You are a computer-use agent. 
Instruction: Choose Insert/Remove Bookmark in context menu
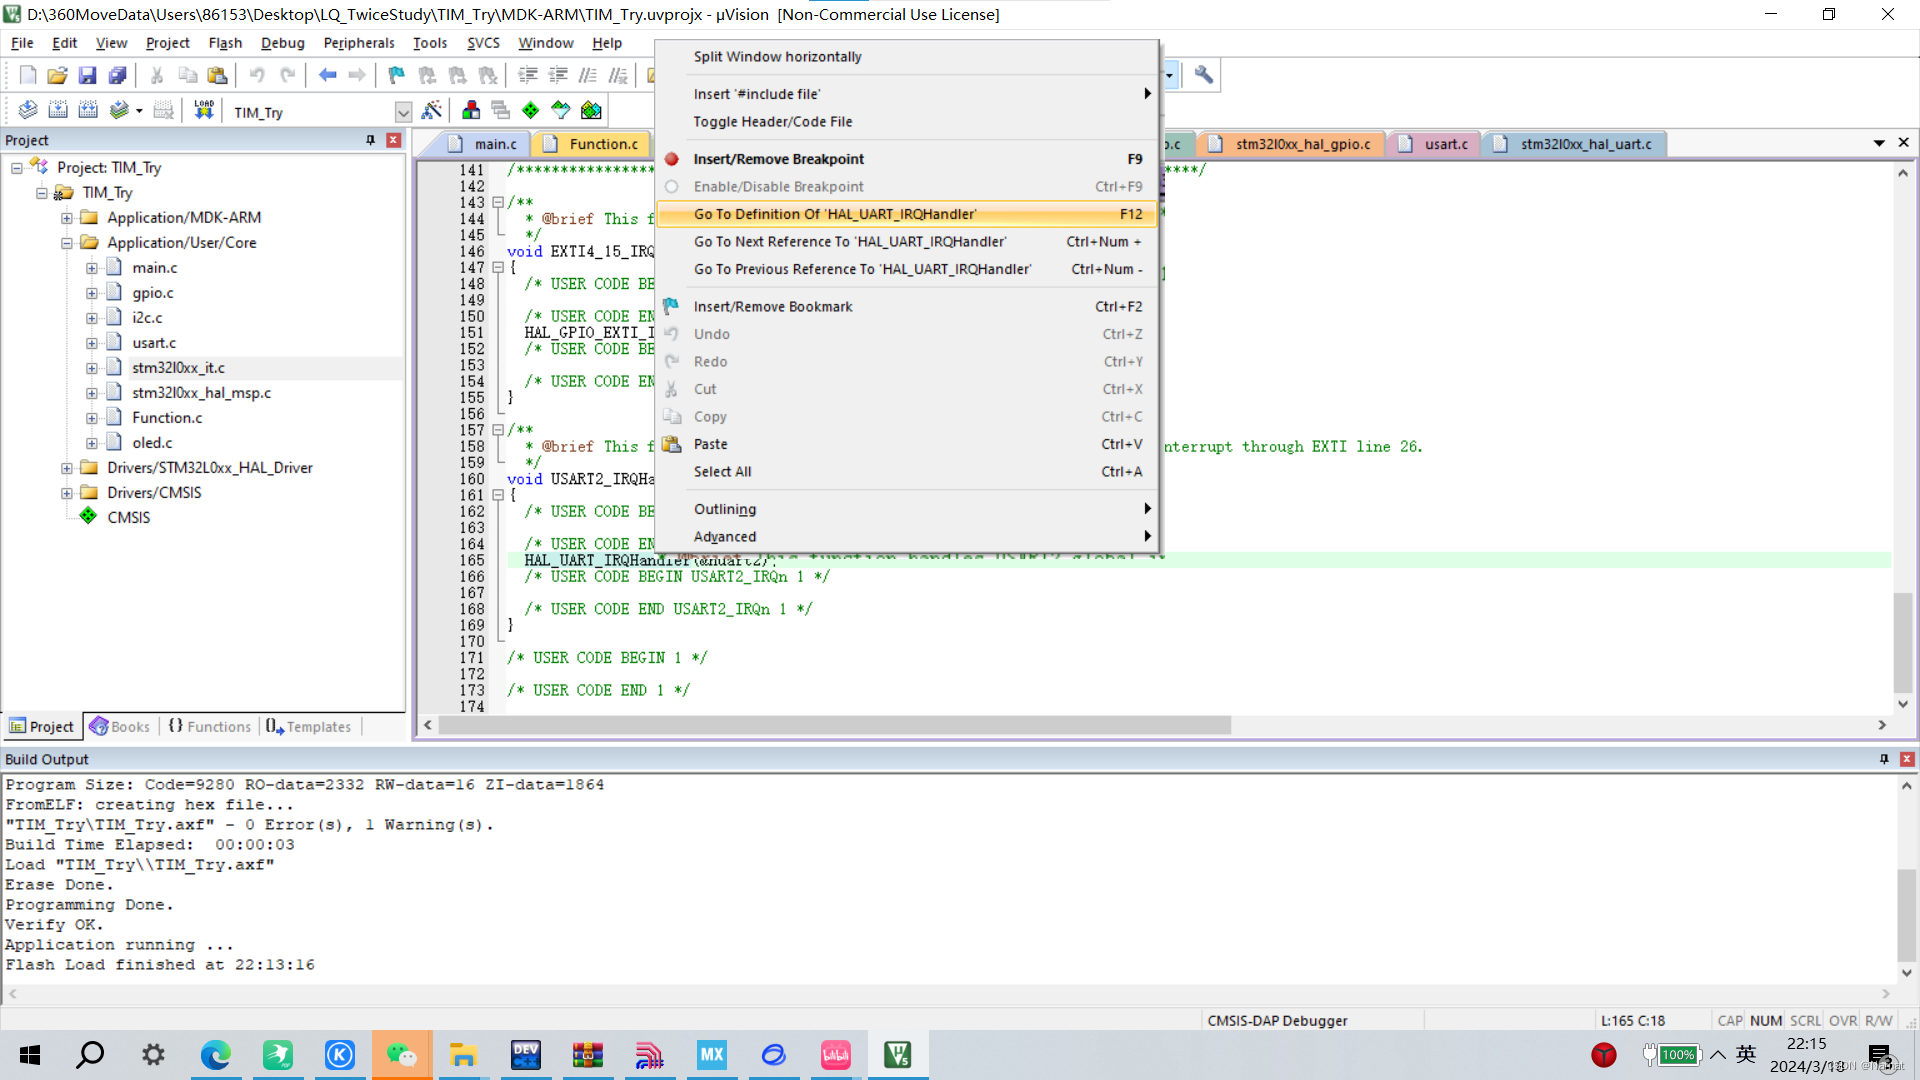tap(907, 307)
